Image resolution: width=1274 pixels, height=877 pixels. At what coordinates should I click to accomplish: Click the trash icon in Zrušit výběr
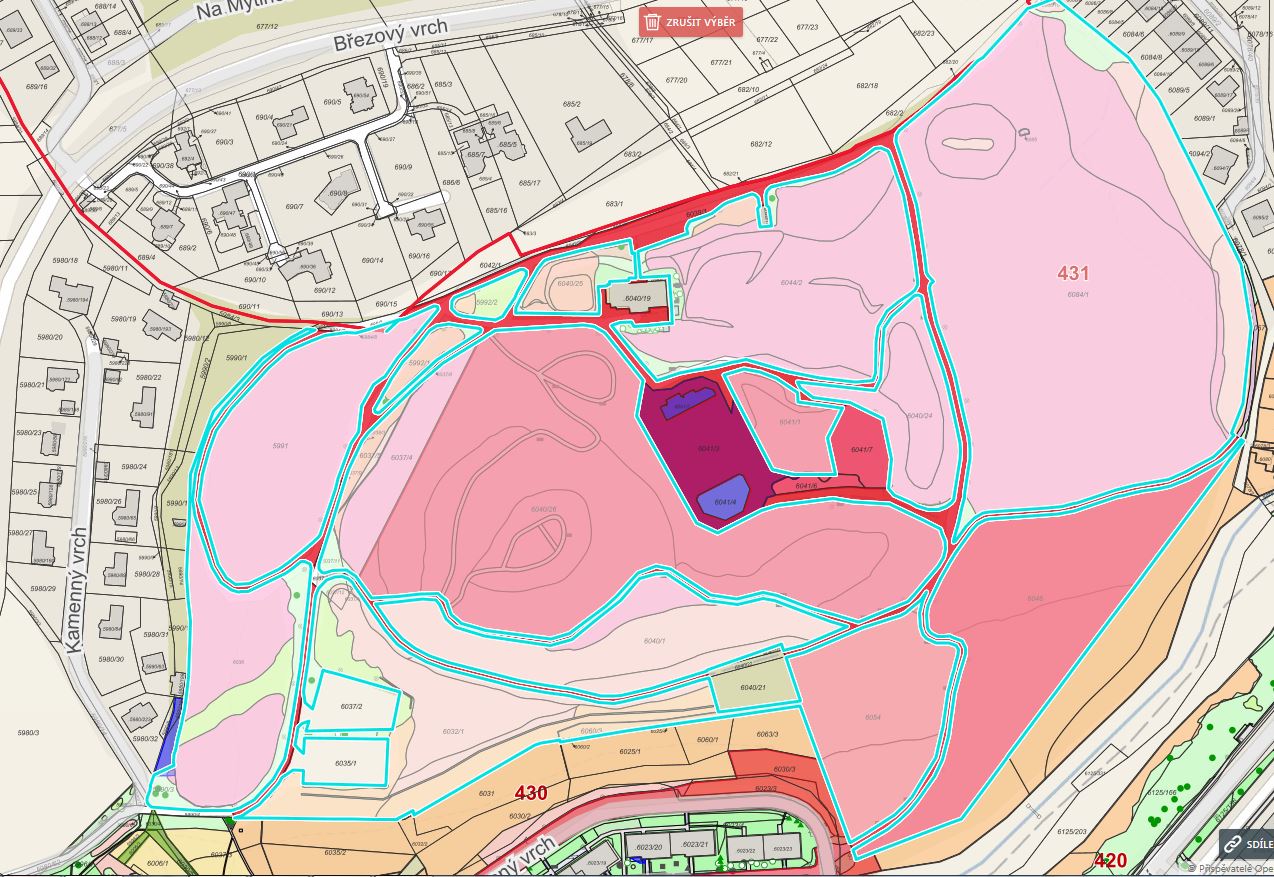pyautogui.click(x=653, y=21)
